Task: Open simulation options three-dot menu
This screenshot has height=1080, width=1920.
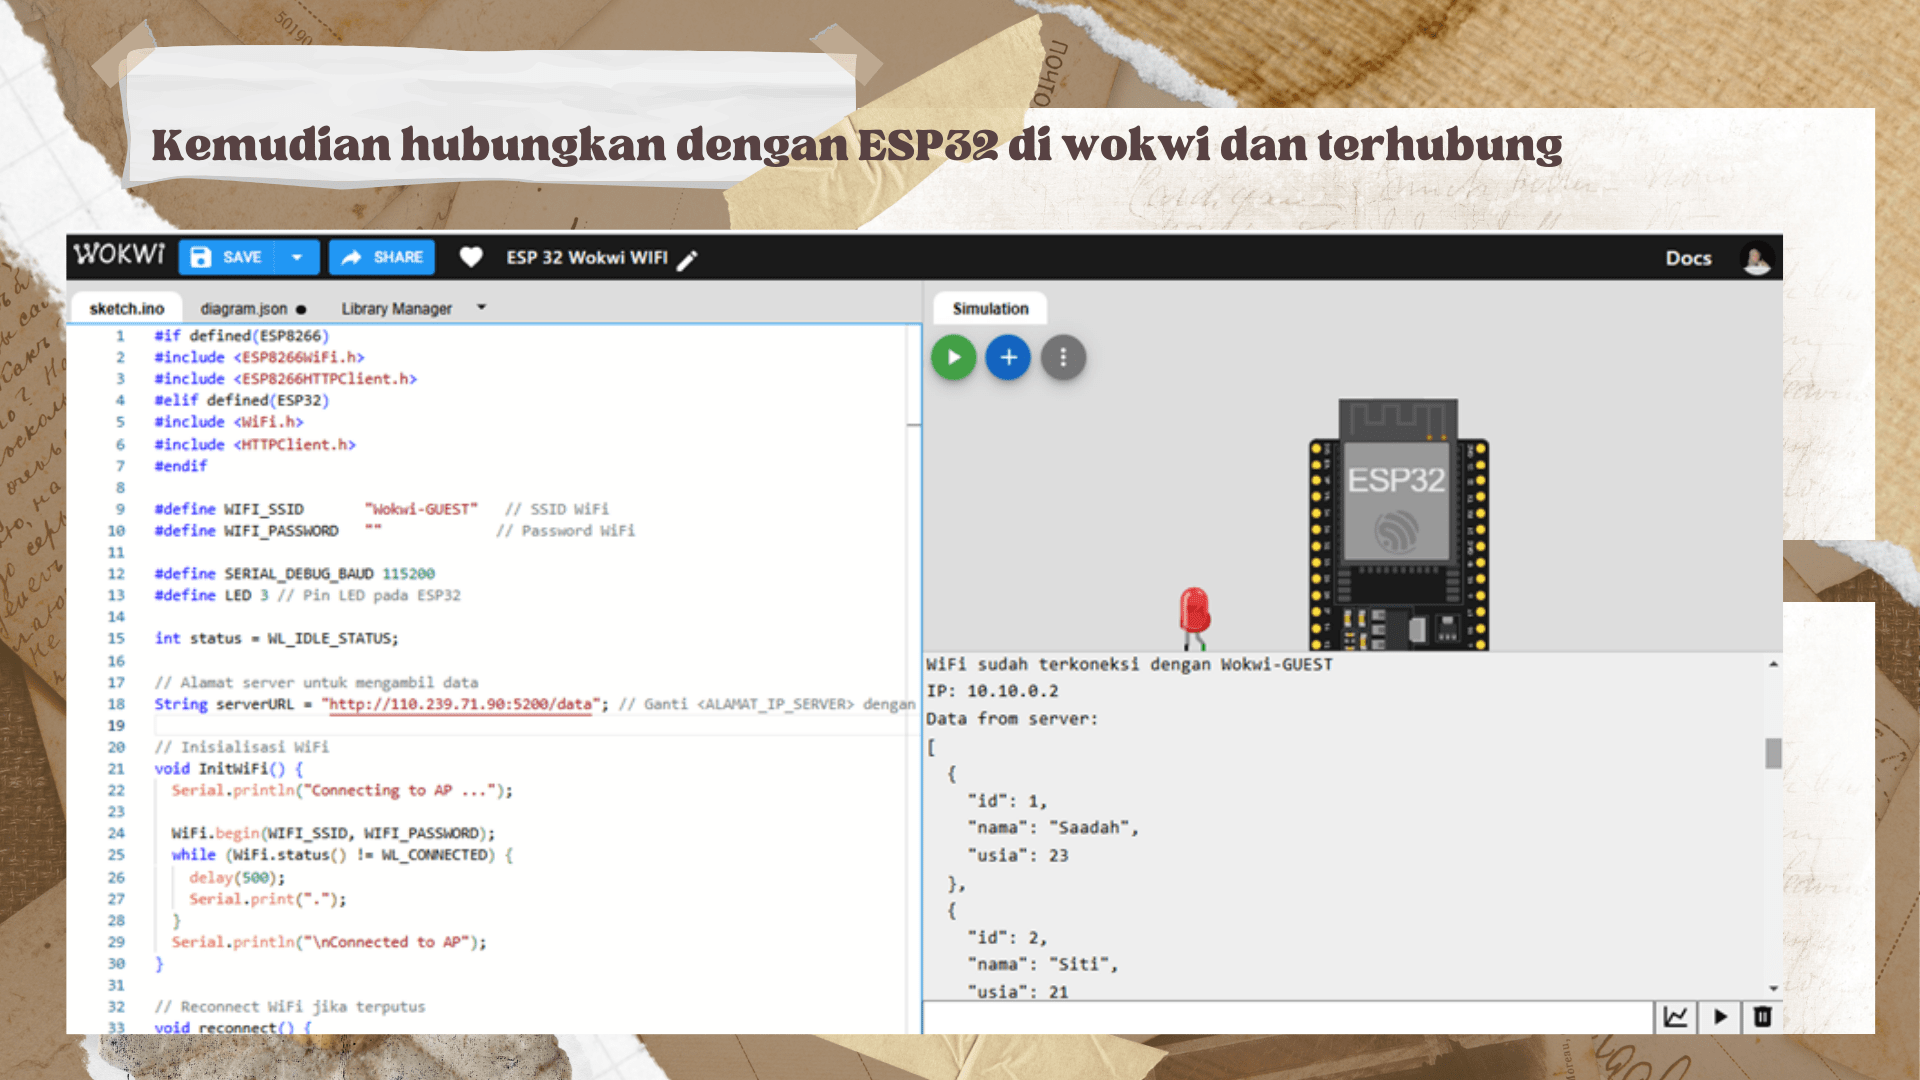Action: 1063,357
